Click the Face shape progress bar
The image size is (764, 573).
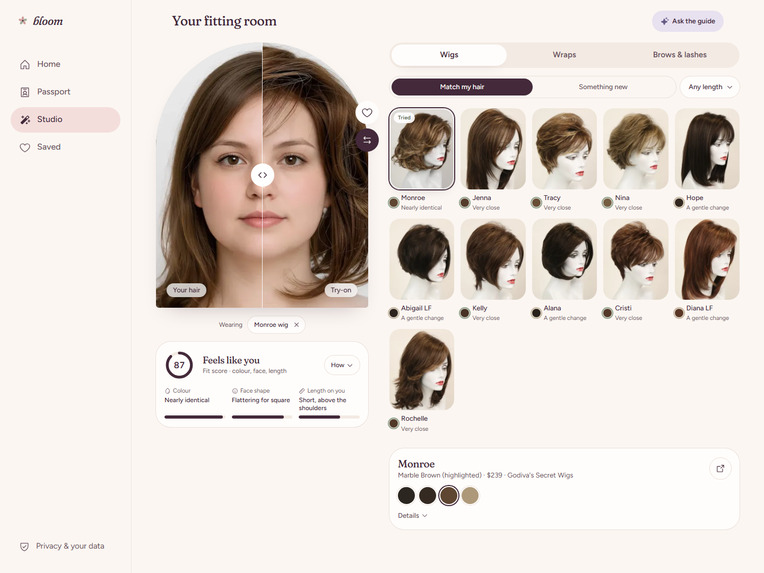pyautogui.click(x=262, y=417)
